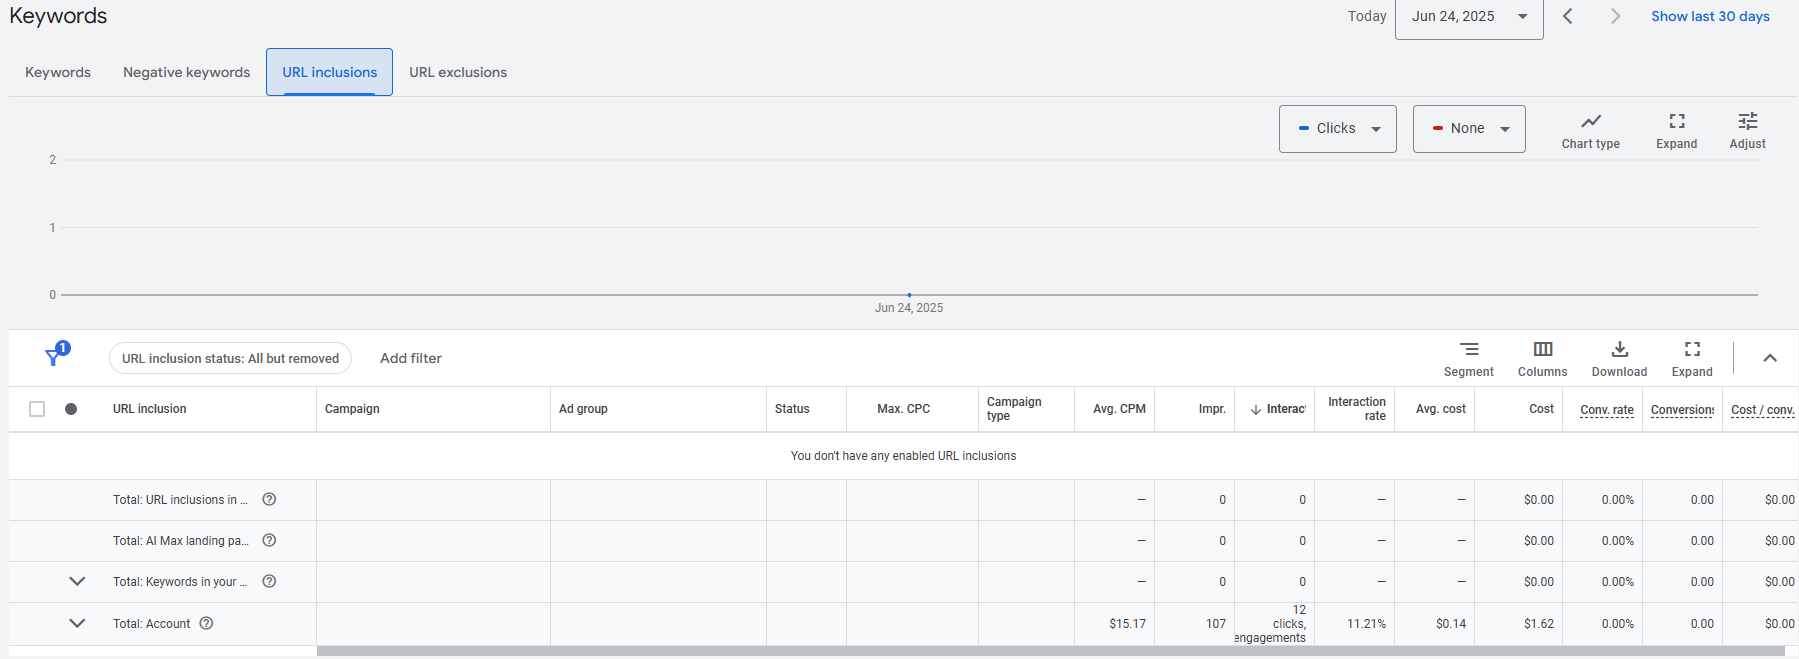Select all rows checkbox in table header

[37, 409]
